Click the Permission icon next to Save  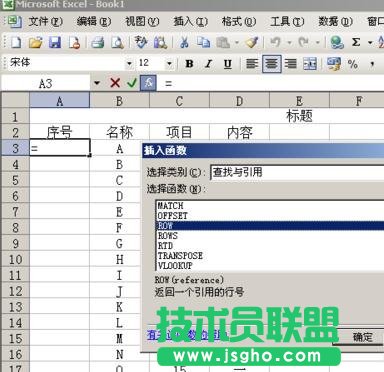click(74, 42)
